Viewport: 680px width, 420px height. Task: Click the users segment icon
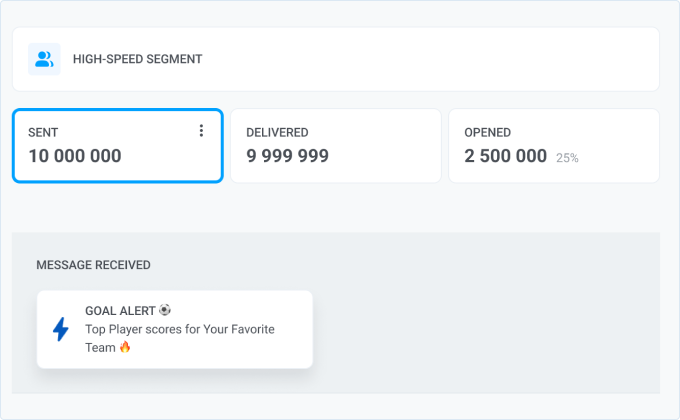[44, 59]
